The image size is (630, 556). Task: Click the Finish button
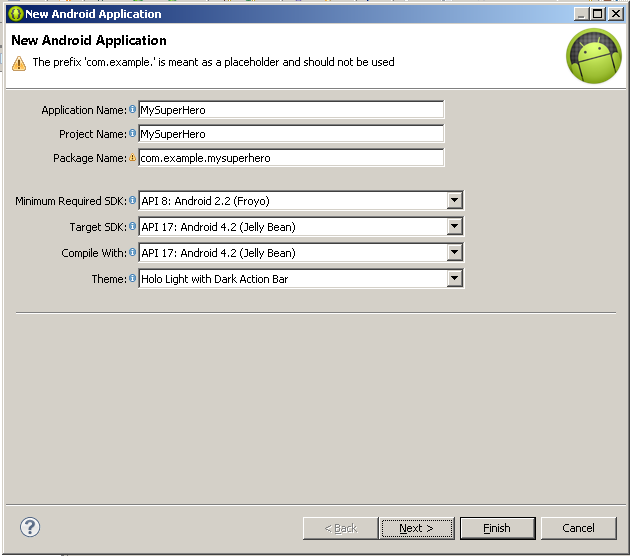point(497,528)
